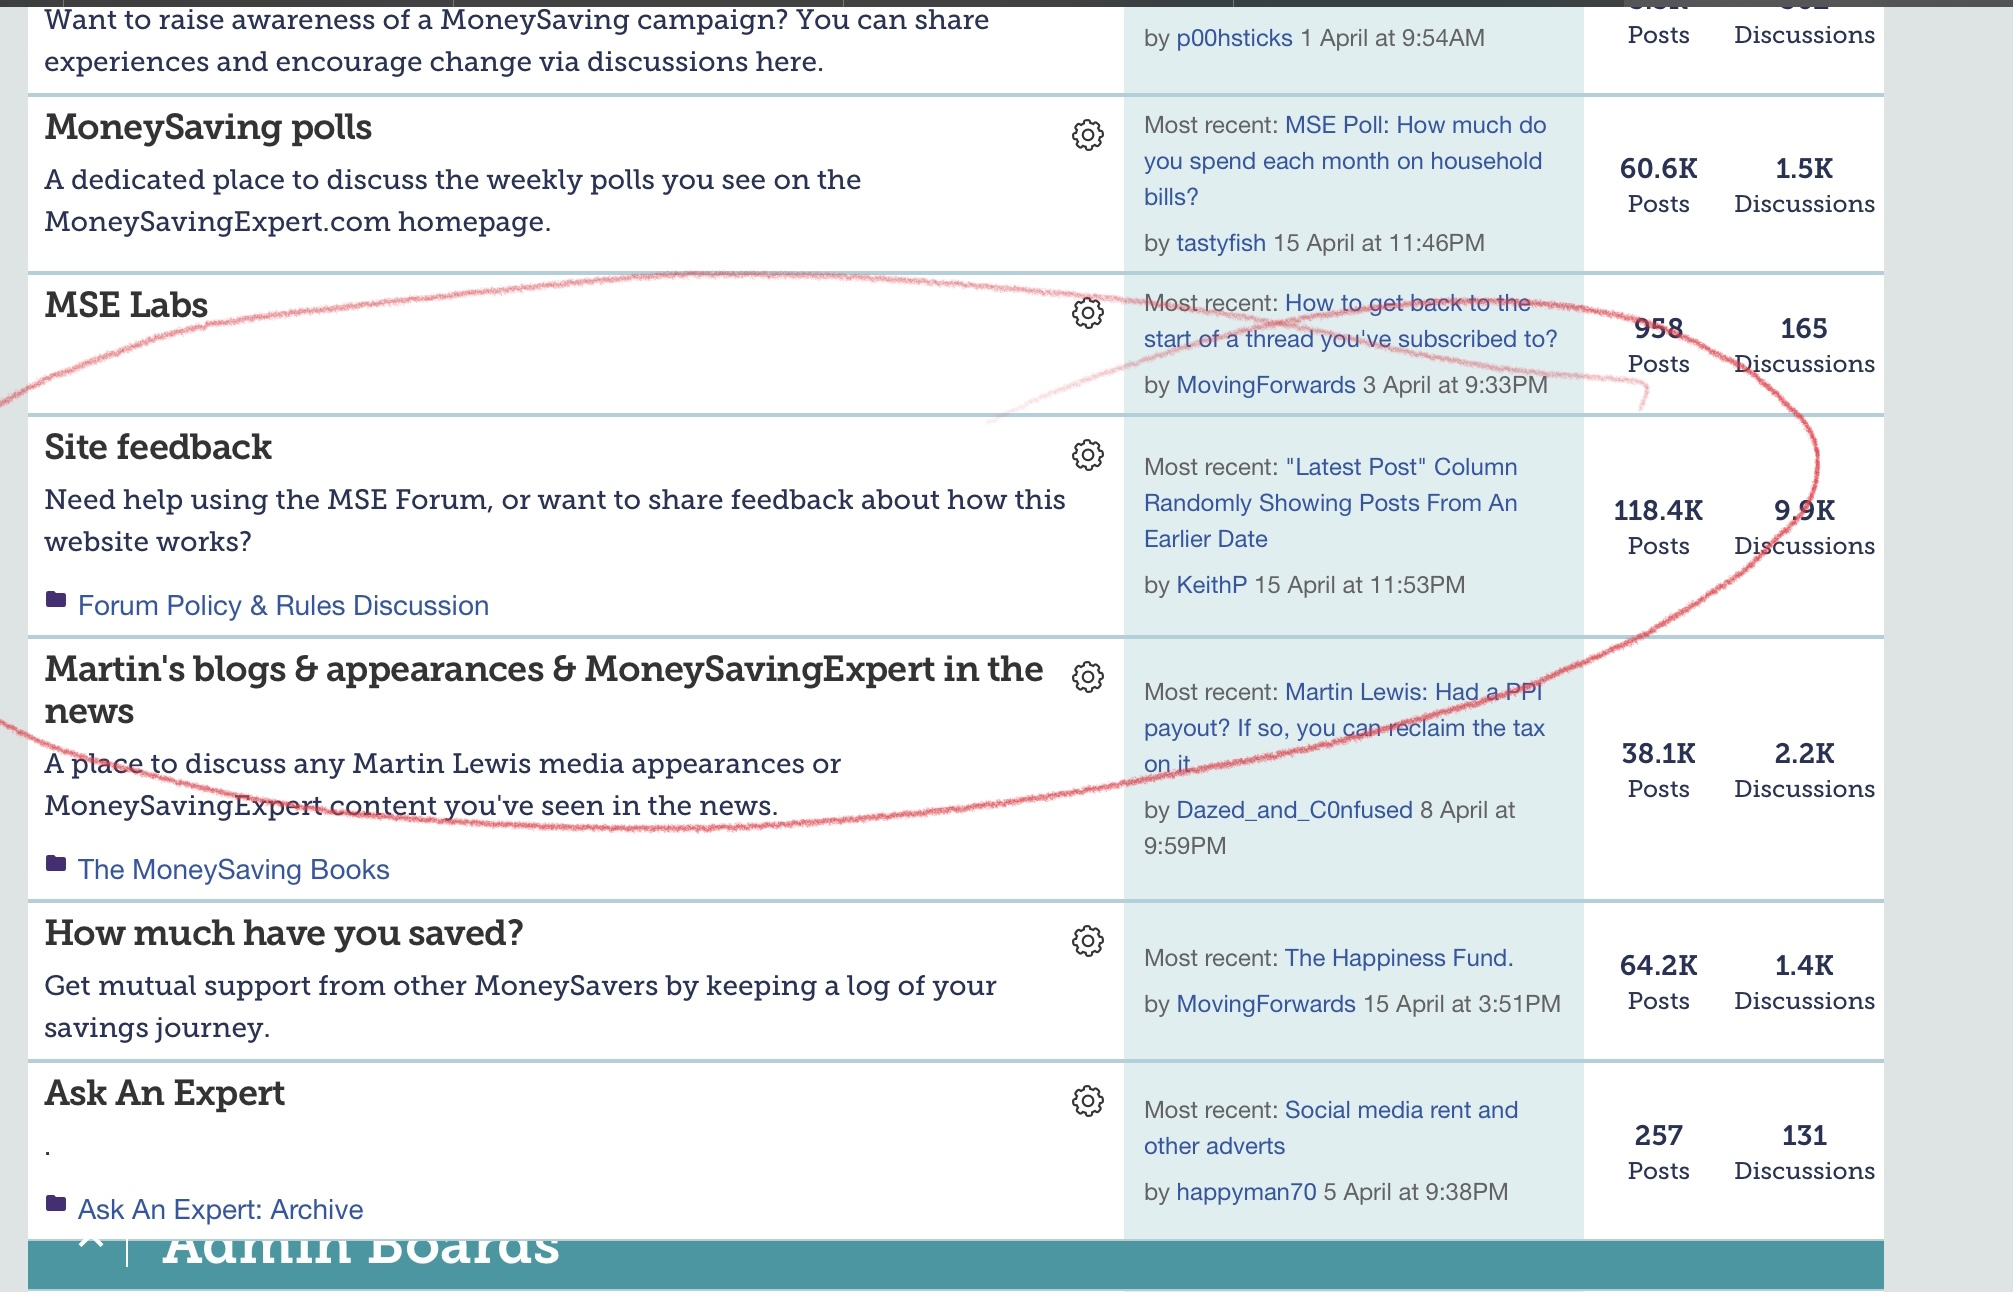Open the Ask An Expert board
The height and width of the screenshot is (1292, 2013).
click(165, 1093)
